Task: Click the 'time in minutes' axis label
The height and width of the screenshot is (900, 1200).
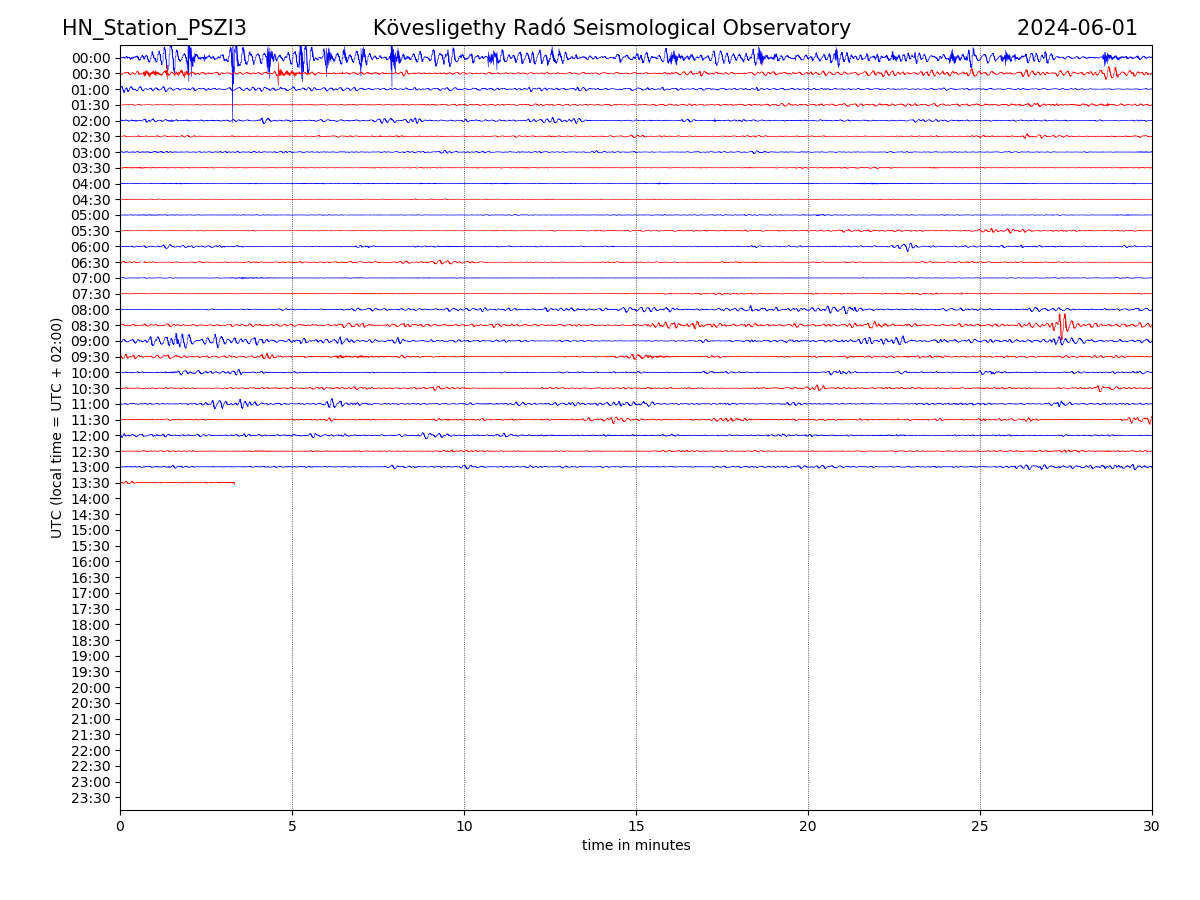Action: tap(636, 845)
